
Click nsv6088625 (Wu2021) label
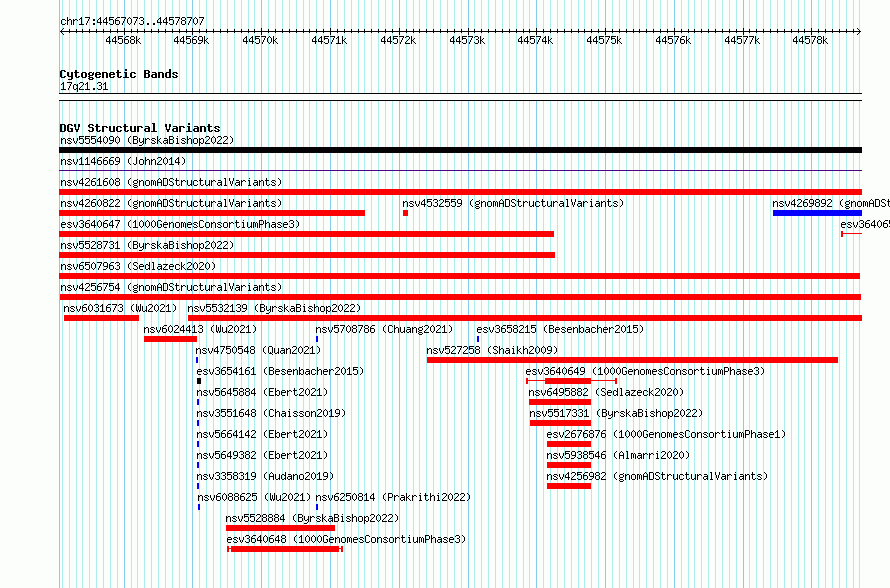[x=254, y=497]
